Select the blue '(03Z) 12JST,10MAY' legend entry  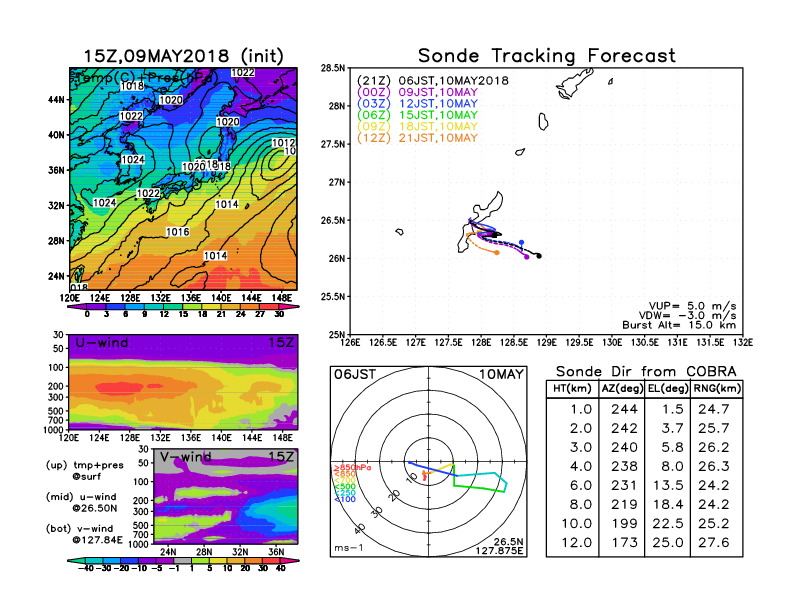[417, 104]
